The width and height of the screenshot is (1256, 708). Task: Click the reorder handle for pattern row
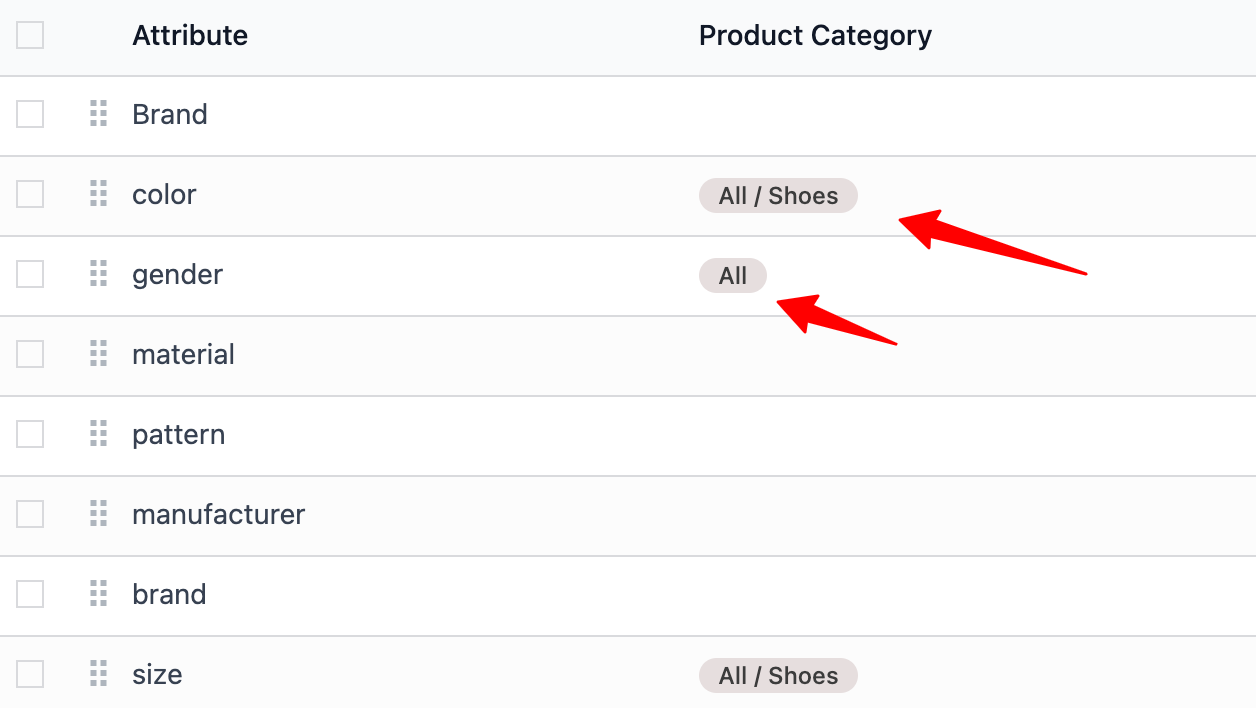tap(98, 434)
